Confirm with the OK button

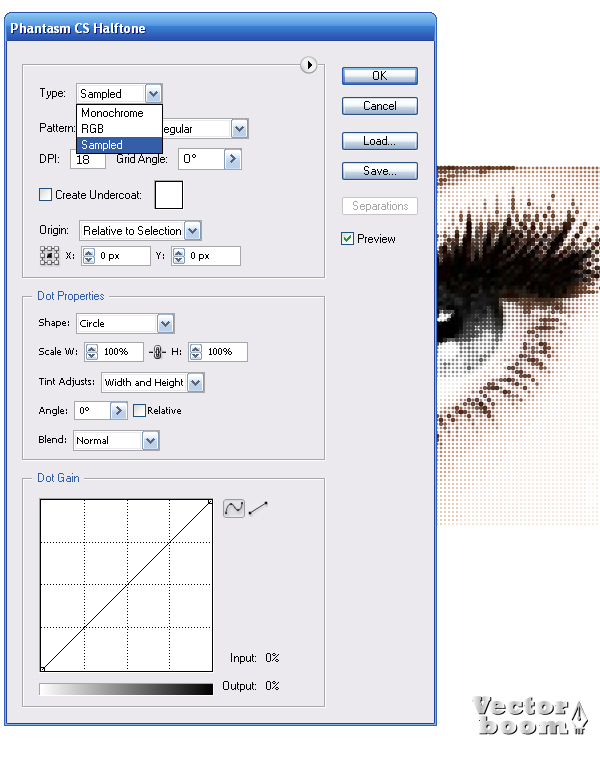click(x=380, y=76)
